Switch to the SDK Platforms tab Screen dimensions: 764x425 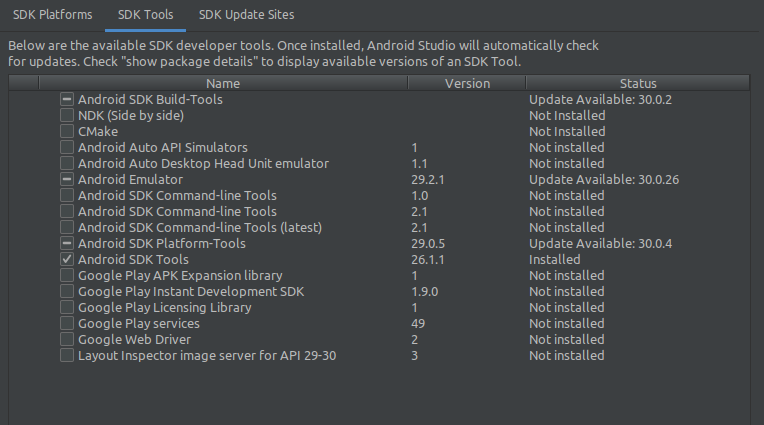tap(53, 15)
